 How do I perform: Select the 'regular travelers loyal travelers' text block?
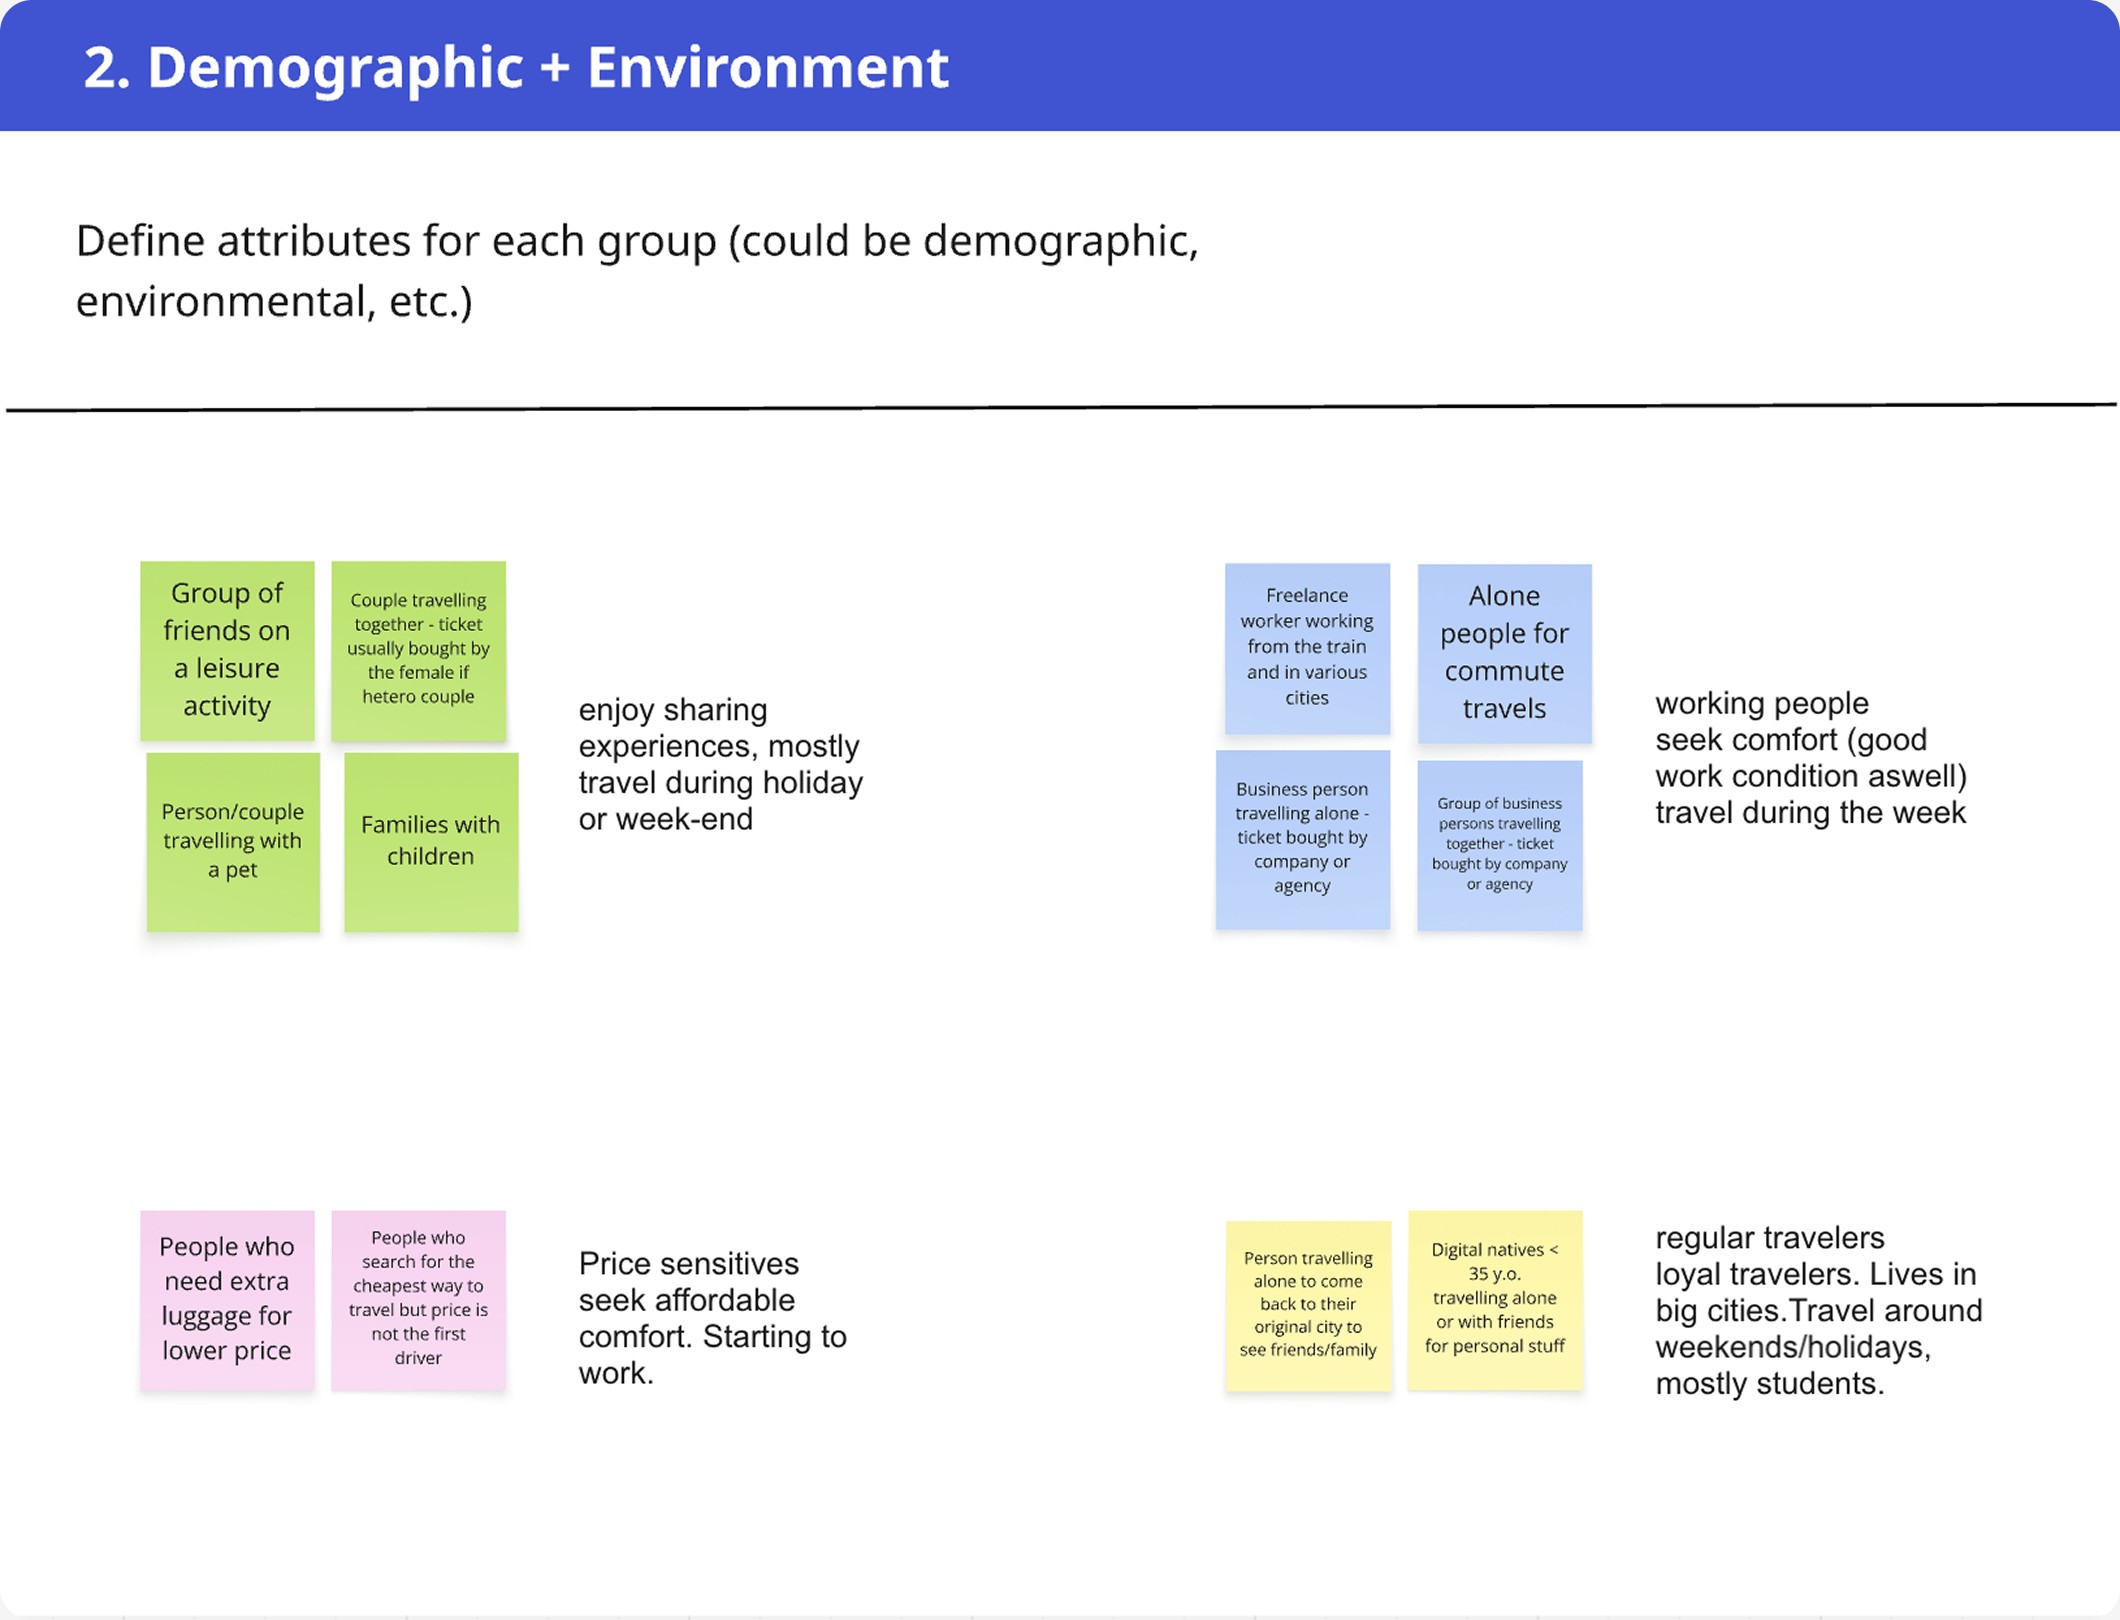point(1818,1311)
